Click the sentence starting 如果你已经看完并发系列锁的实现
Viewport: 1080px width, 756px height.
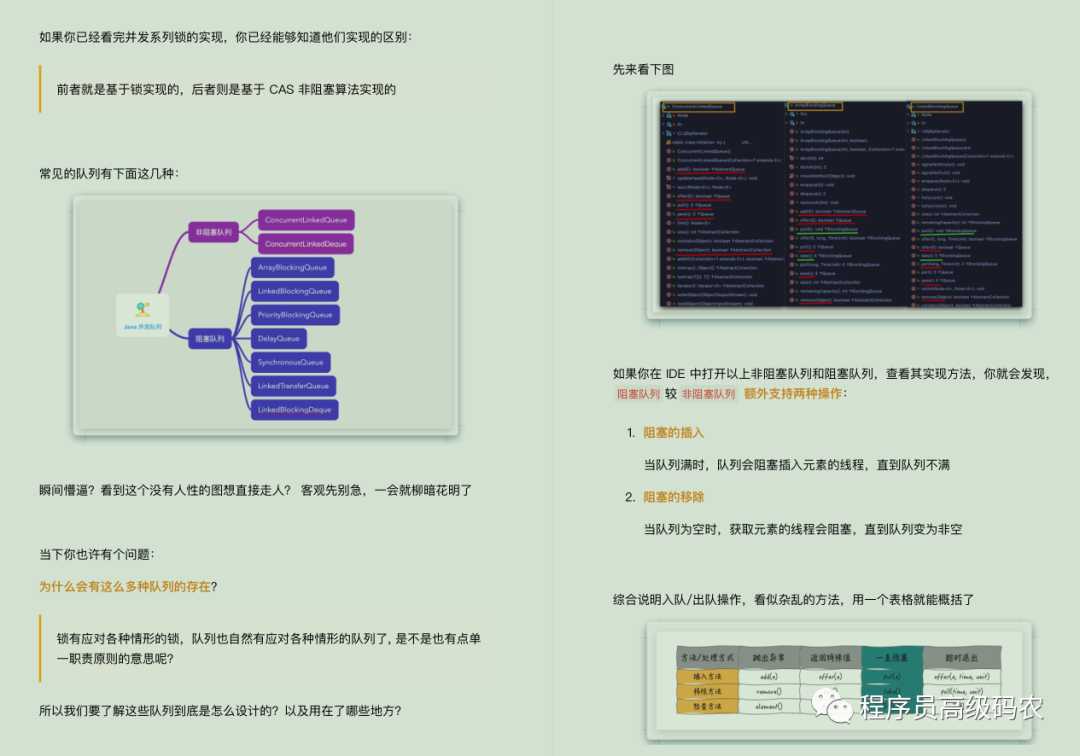tap(226, 37)
